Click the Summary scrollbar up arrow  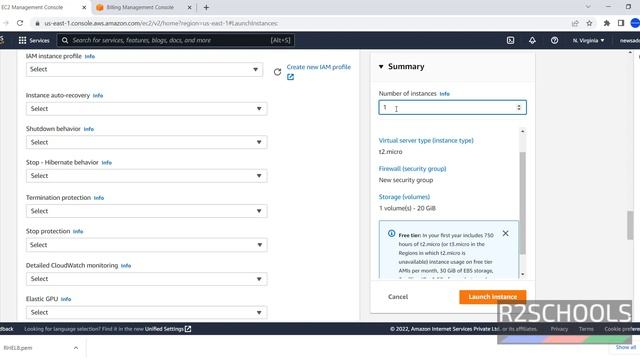[x=522, y=131]
